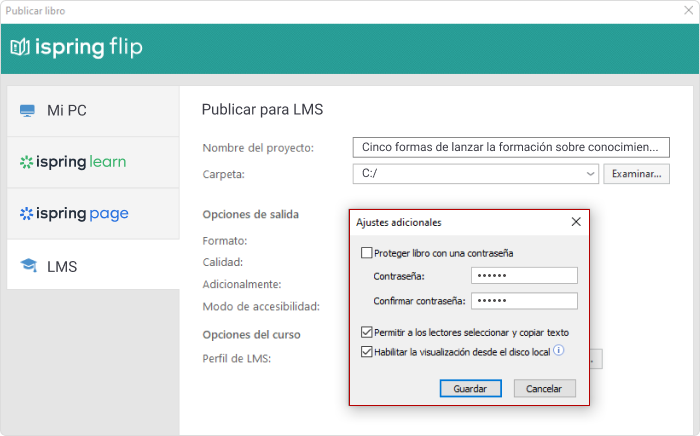The image size is (700, 436).
Task: Close the Ajustes adicionales dialog
Action: [x=576, y=222]
